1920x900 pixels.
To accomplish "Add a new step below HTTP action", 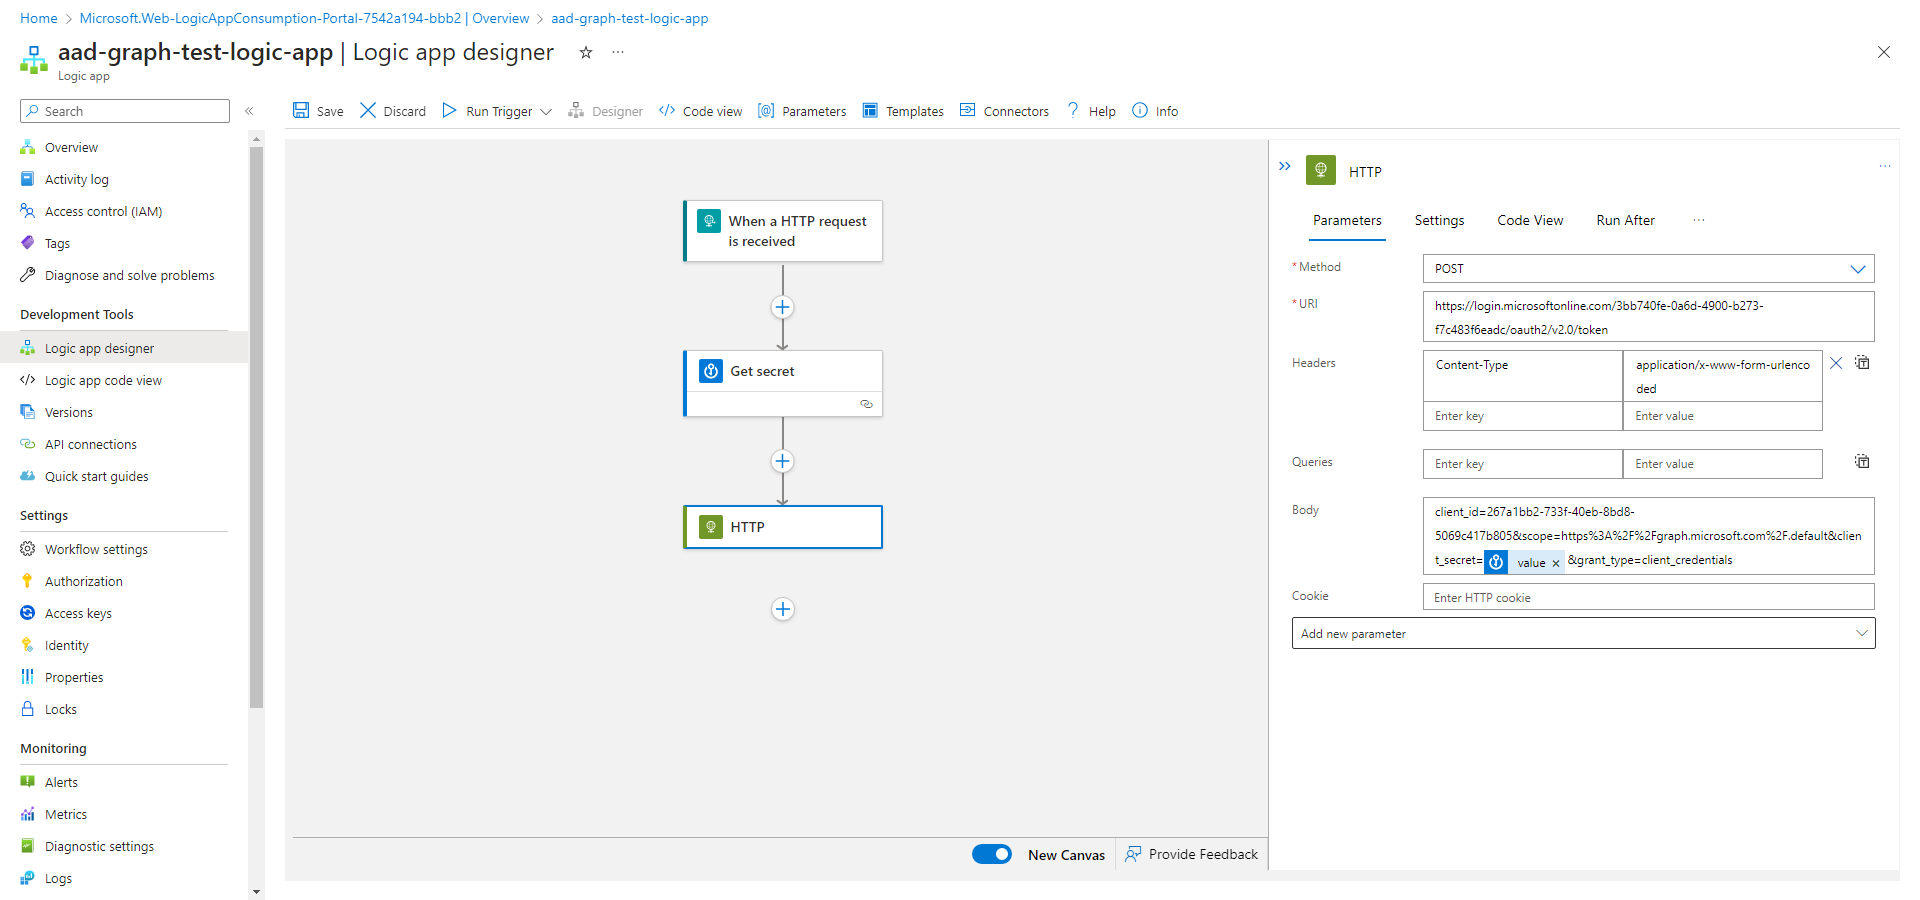I will 783,609.
